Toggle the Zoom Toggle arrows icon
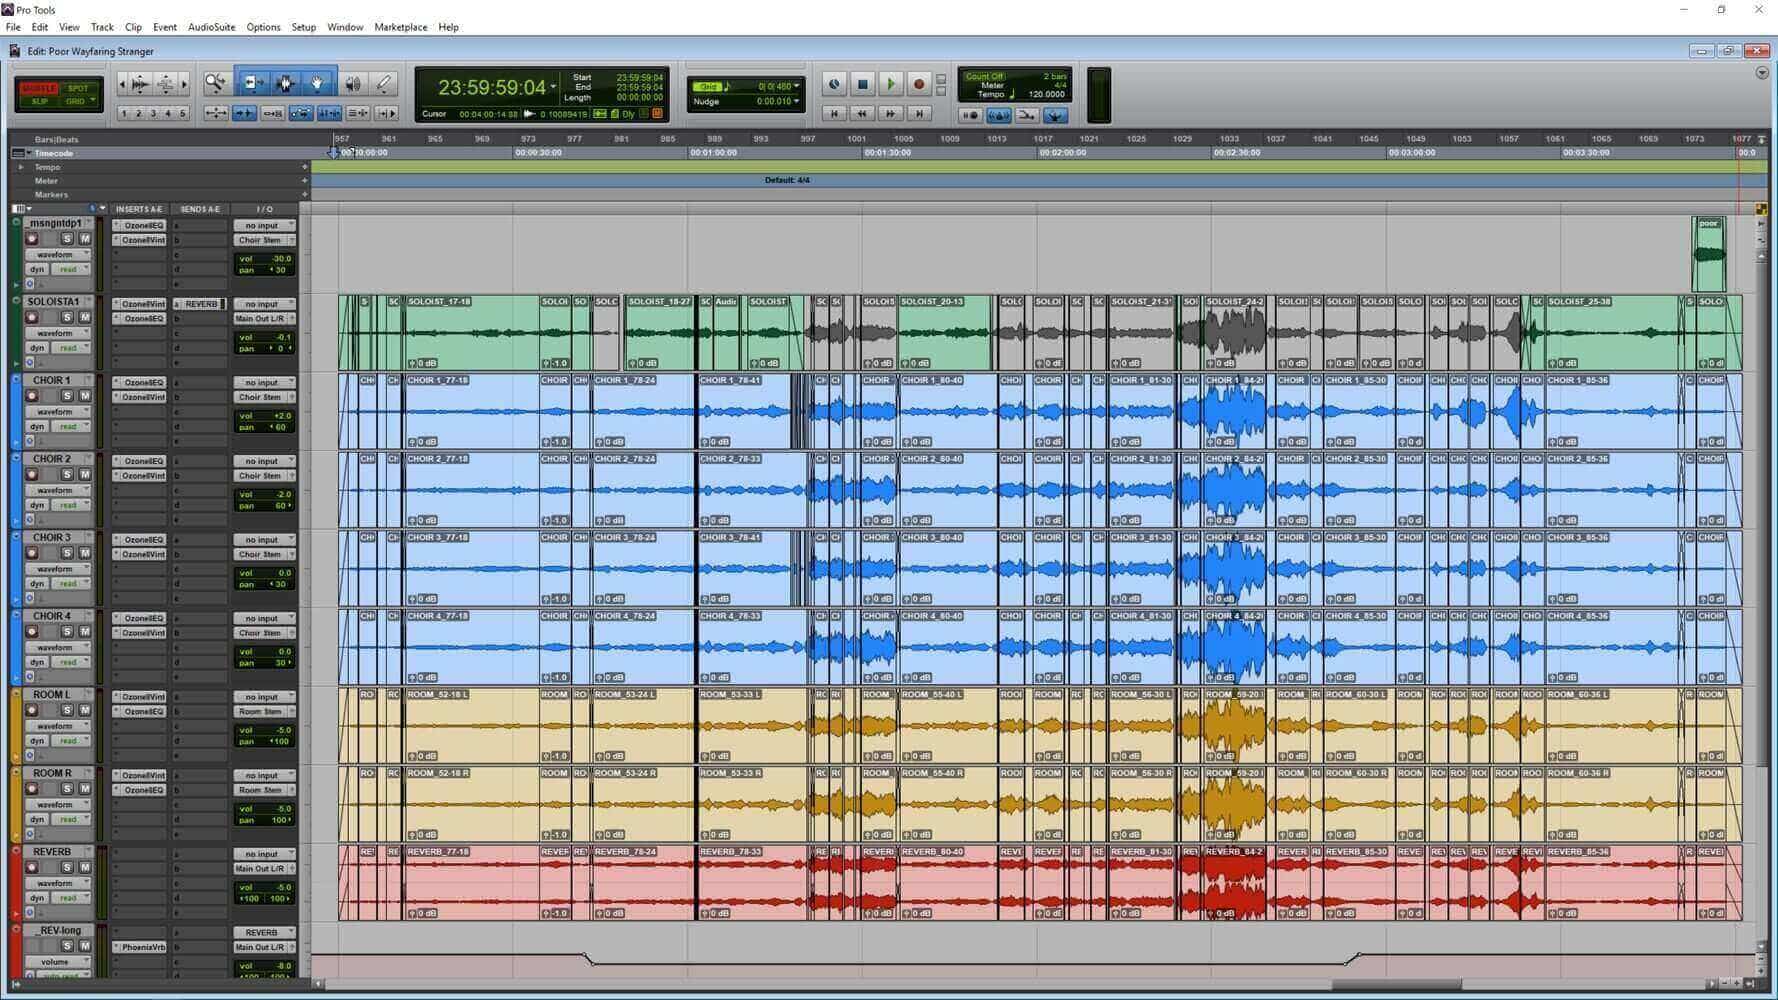This screenshot has width=1778, height=1000. point(216,114)
